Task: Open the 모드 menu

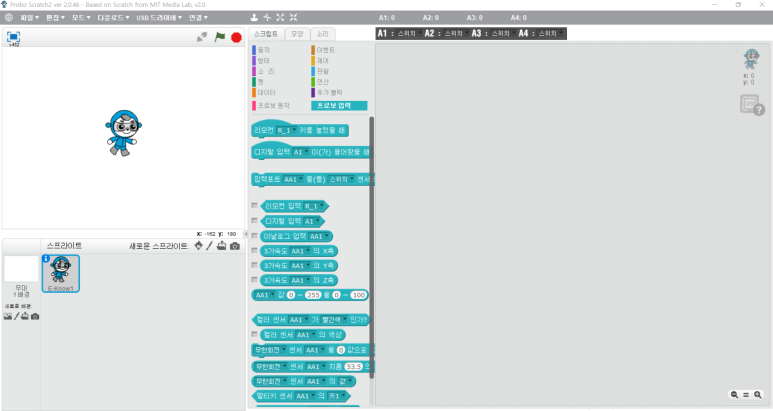Action: click(81, 18)
